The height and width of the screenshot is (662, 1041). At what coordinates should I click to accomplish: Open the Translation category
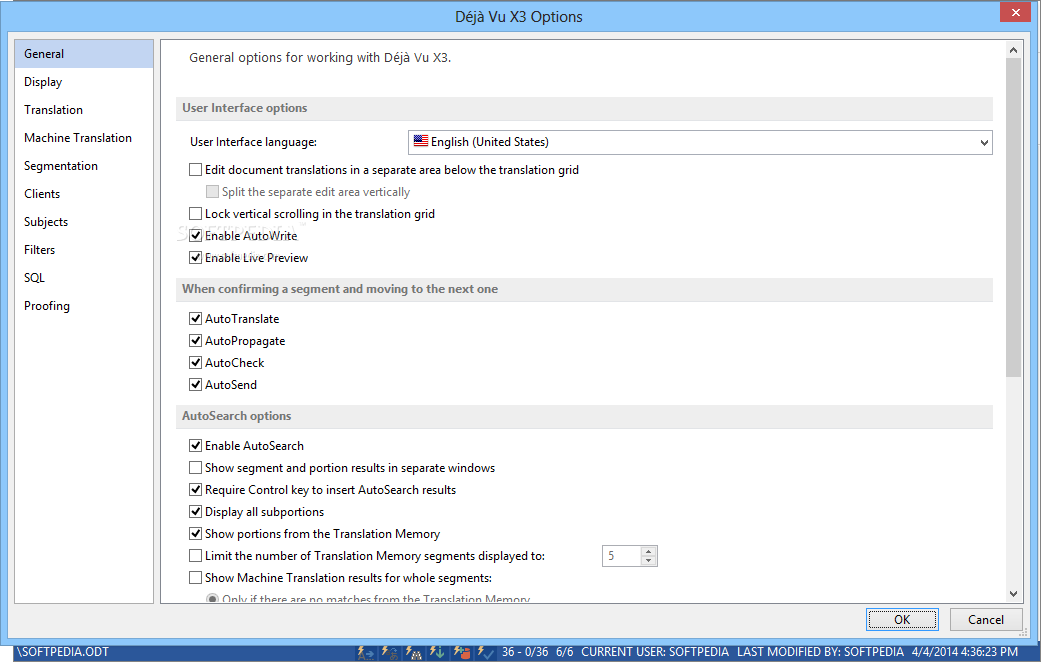click(84, 110)
